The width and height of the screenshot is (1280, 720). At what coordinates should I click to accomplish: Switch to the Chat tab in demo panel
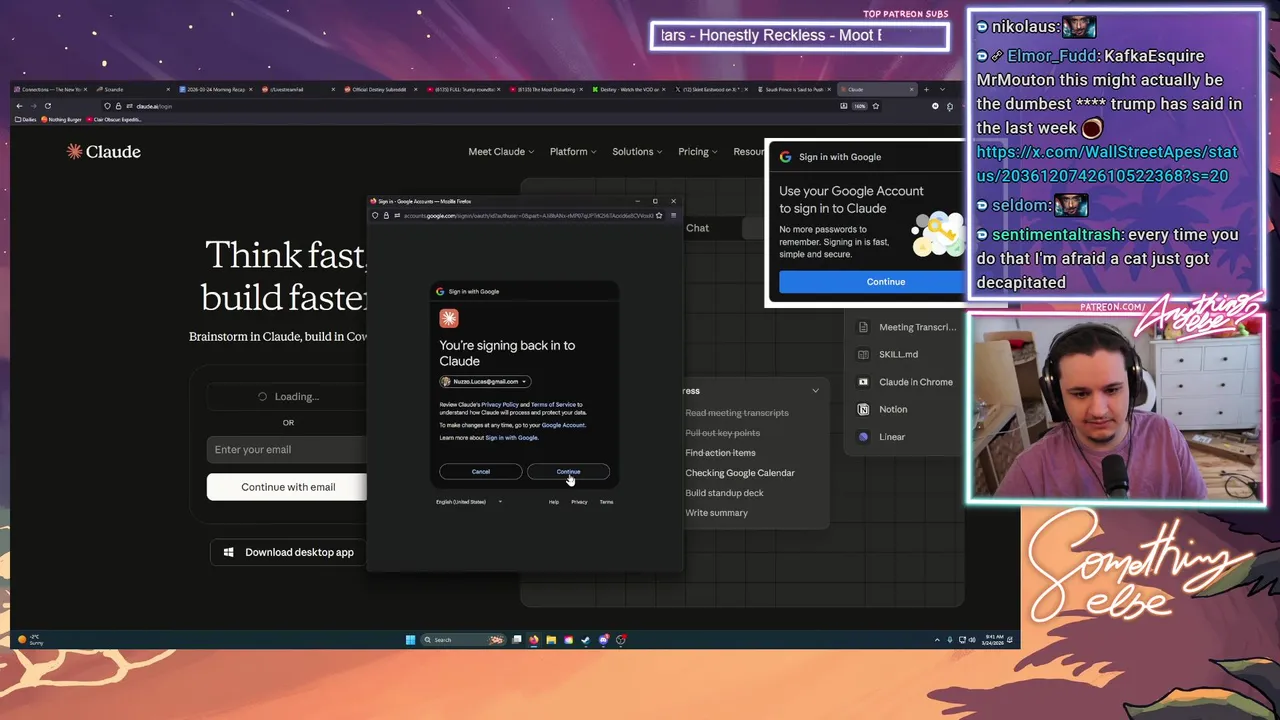coord(697,228)
